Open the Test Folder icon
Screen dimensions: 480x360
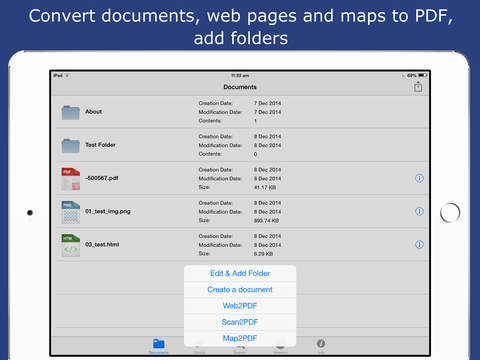click(71, 146)
